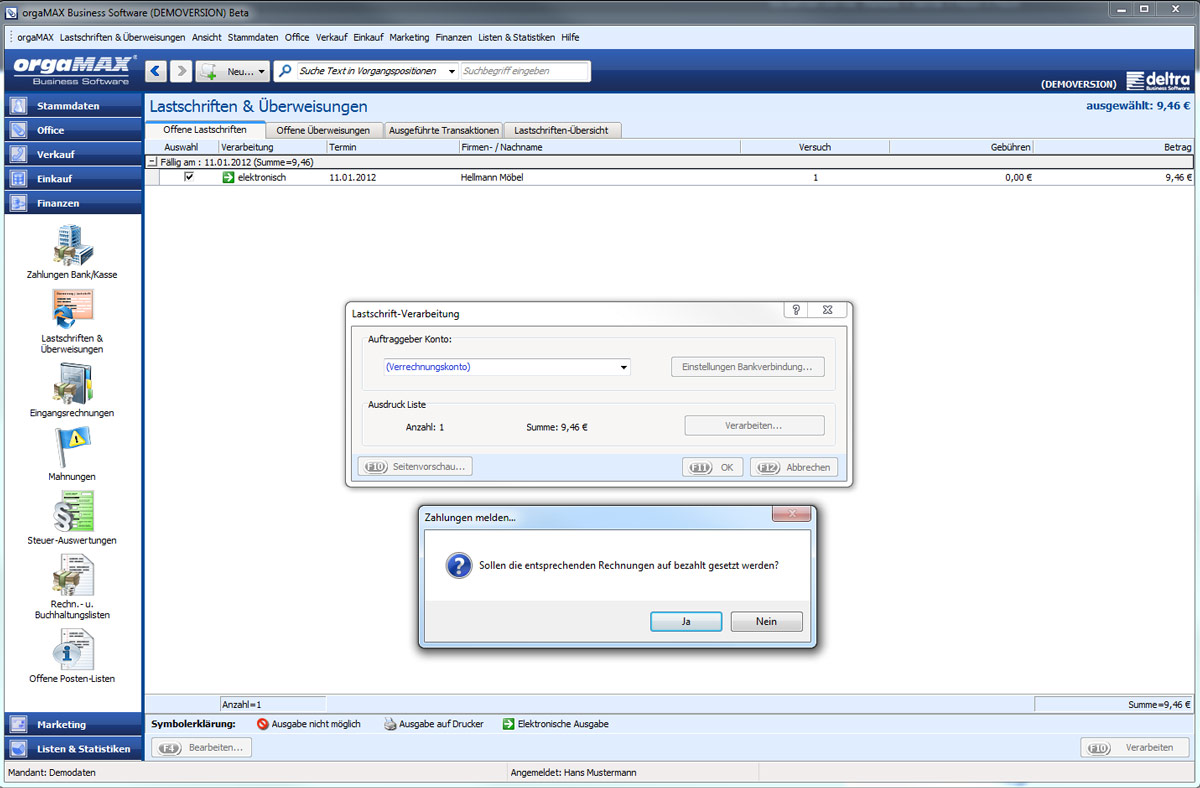
Task: Click the Einkauf section icon
Action: [17, 178]
